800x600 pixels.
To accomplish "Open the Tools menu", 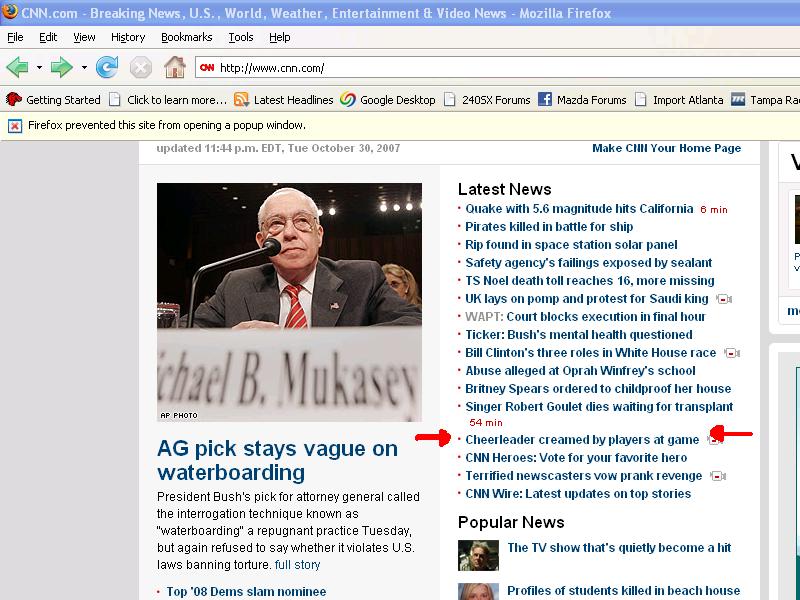I will tap(240, 37).
